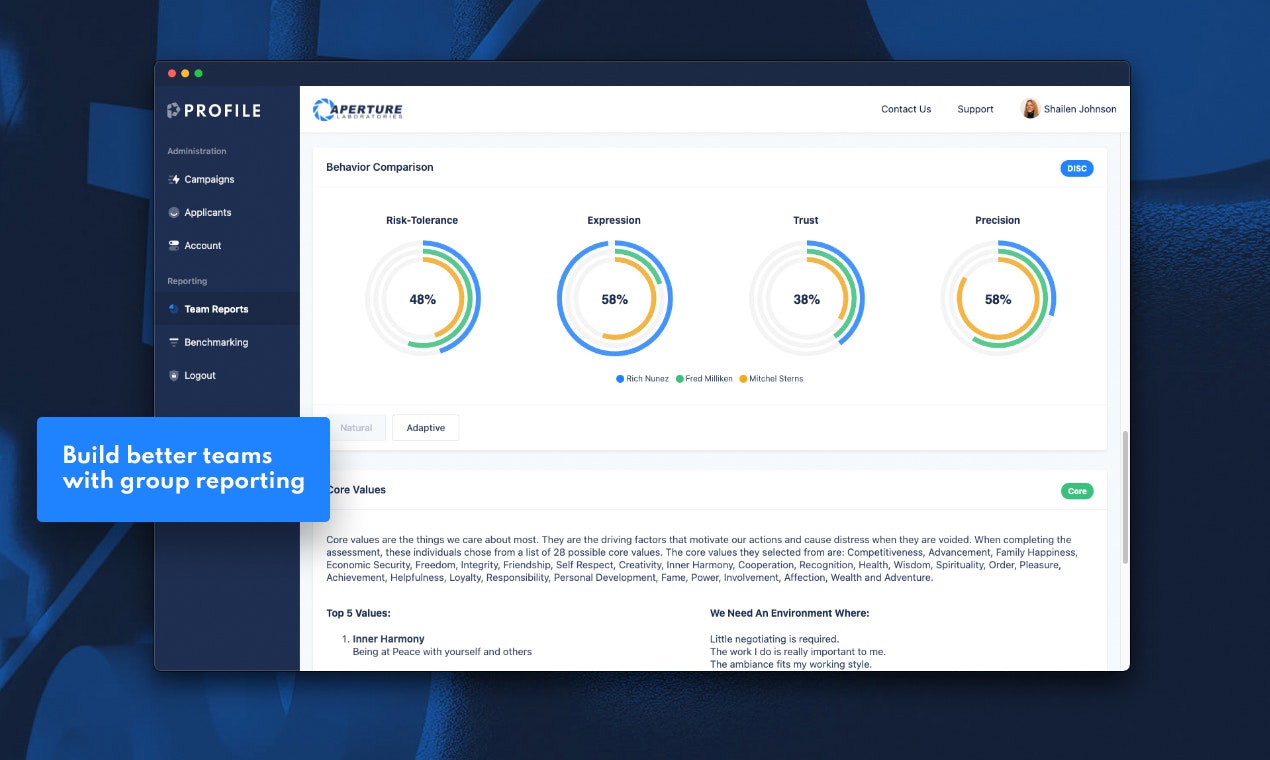
Task: Click the yellow minimize window button
Action: point(185,73)
